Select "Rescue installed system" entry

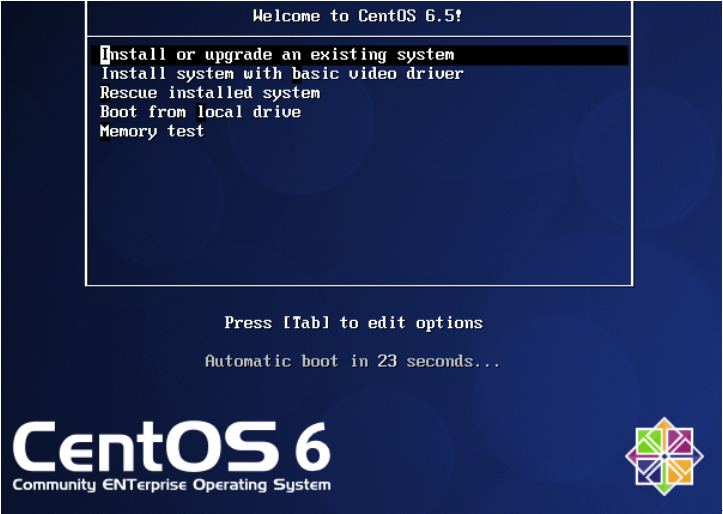[x=210, y=93]
